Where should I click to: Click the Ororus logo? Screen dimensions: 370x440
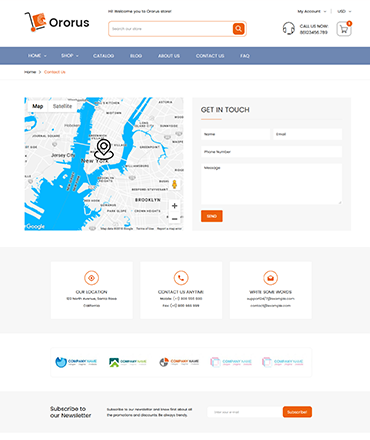pyautogui.click(x=57, y=22)
